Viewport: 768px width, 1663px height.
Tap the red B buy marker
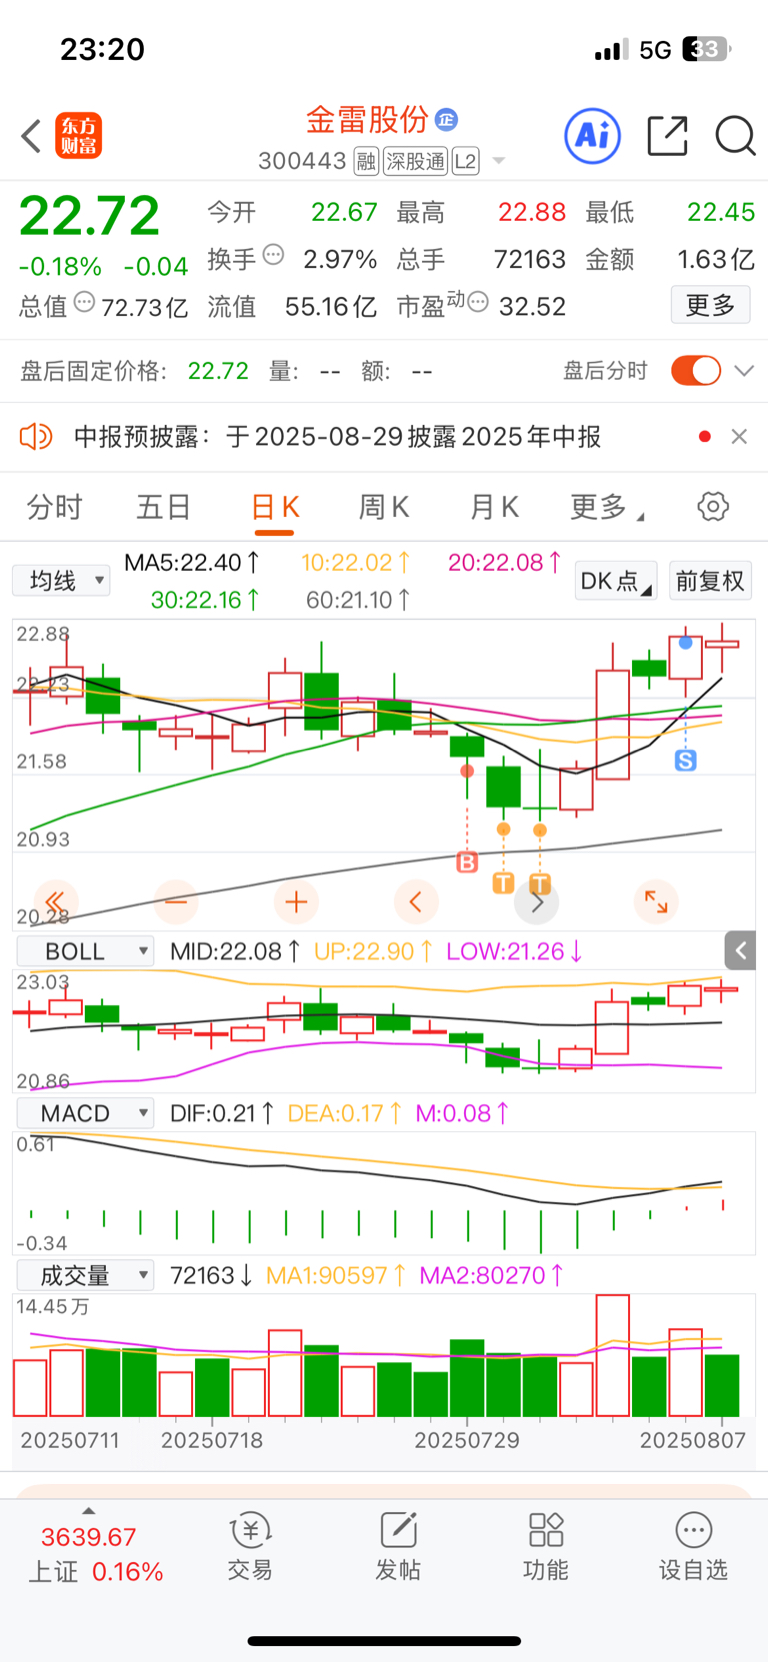467,862
